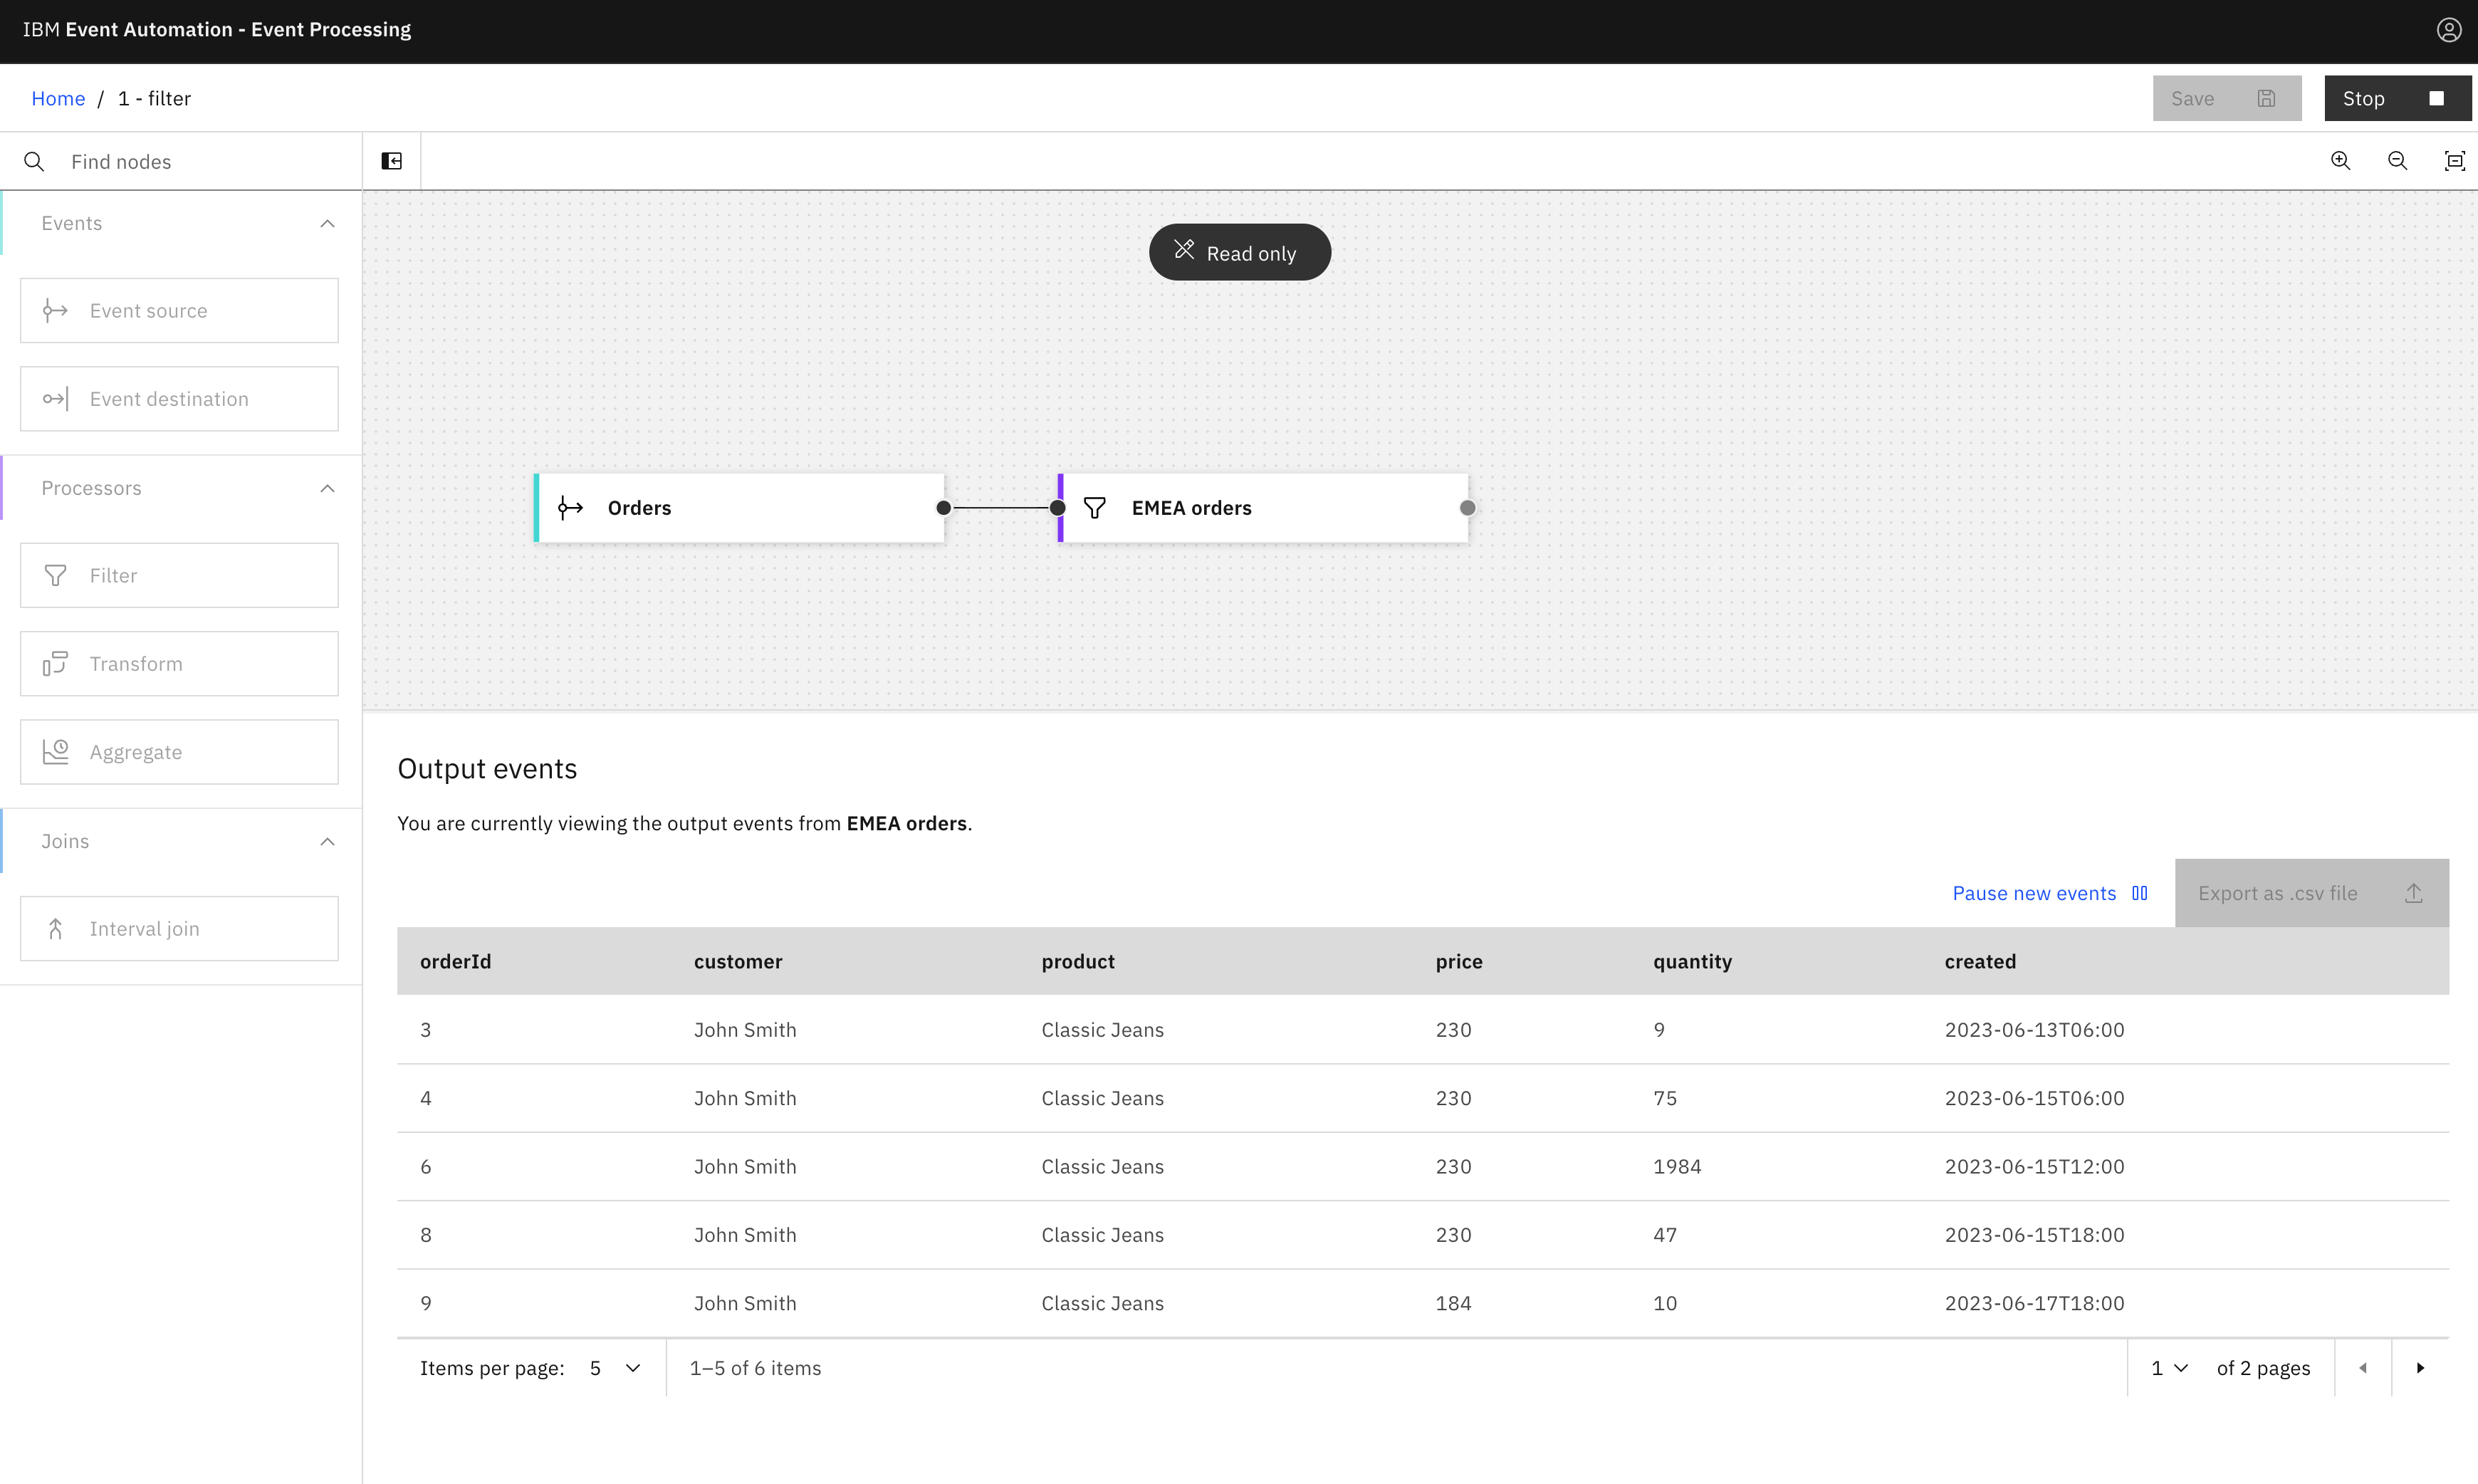Open the user profile icon
This screenshot has height=1484, width=2478.
coord(2448,30)
